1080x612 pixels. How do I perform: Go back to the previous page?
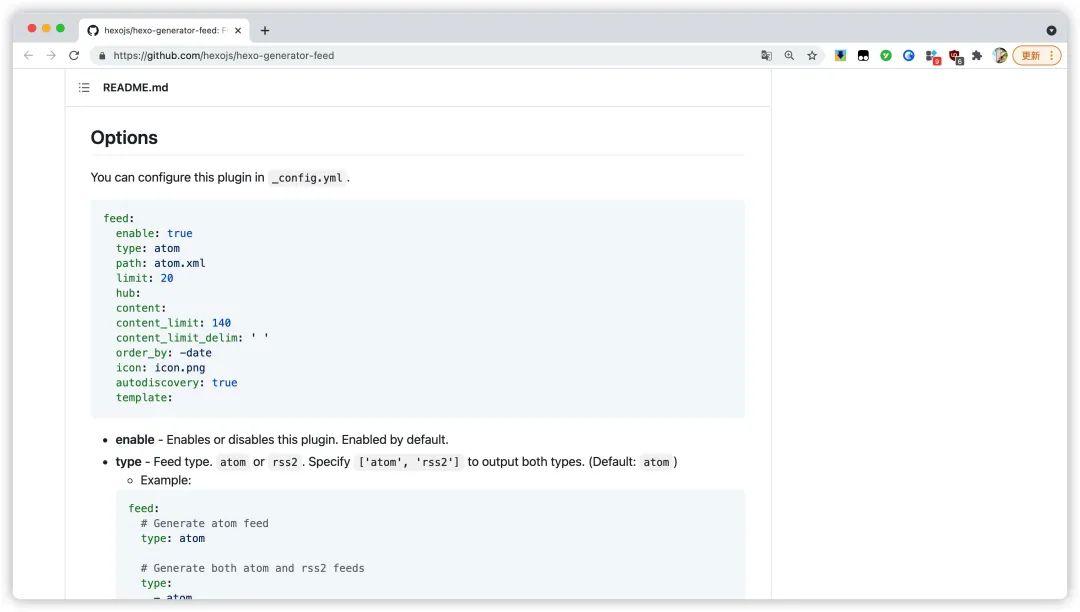pyautogui.click(x=28, y=56)
